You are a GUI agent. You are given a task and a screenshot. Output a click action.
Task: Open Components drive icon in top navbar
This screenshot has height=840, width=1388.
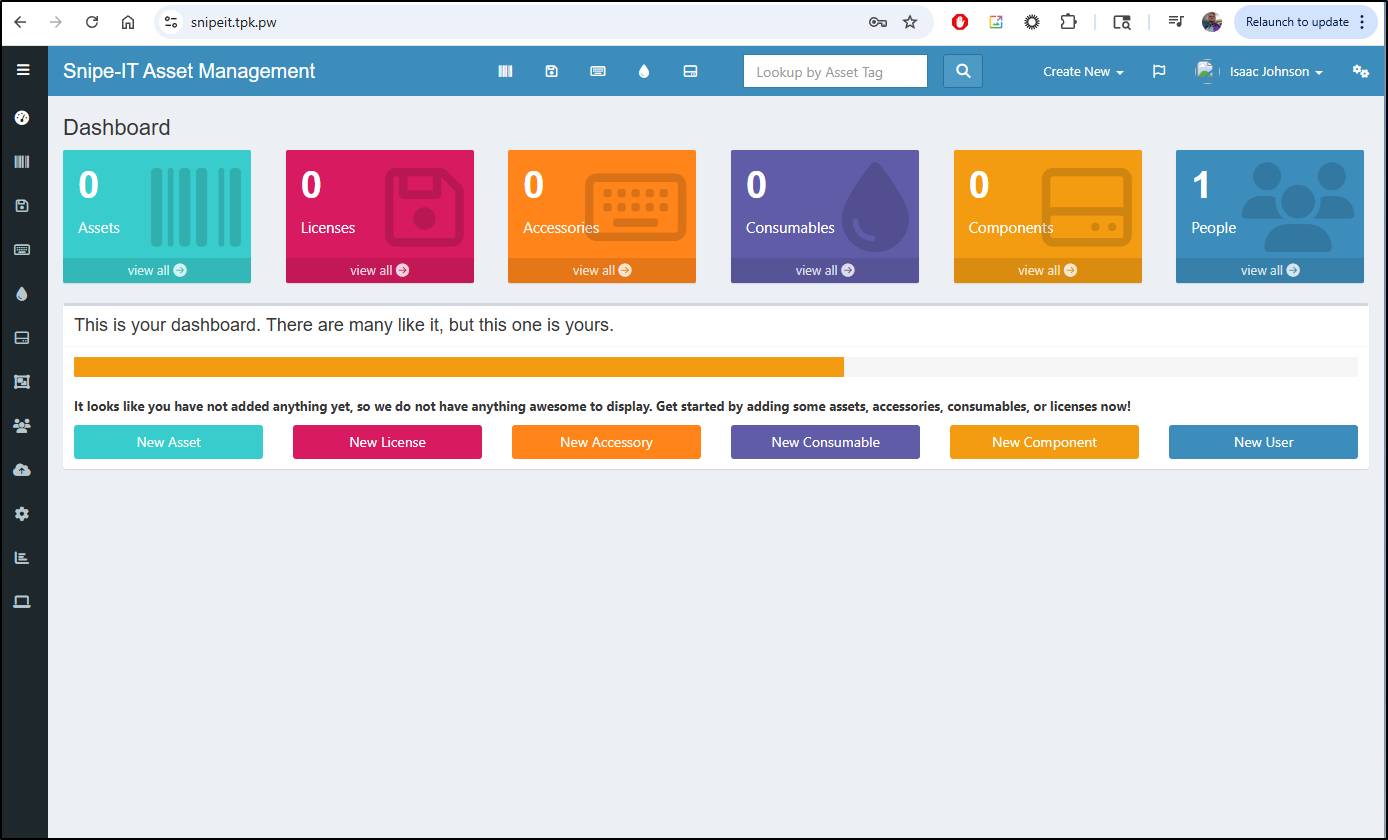pos(690,71)
